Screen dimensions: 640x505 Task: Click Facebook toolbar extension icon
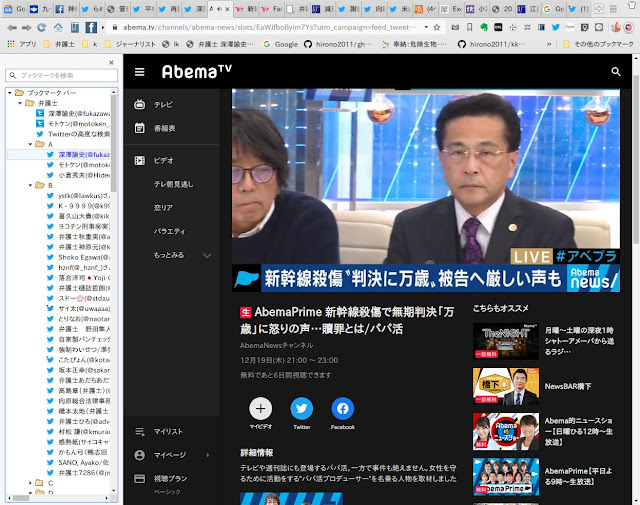pos(91,27)
